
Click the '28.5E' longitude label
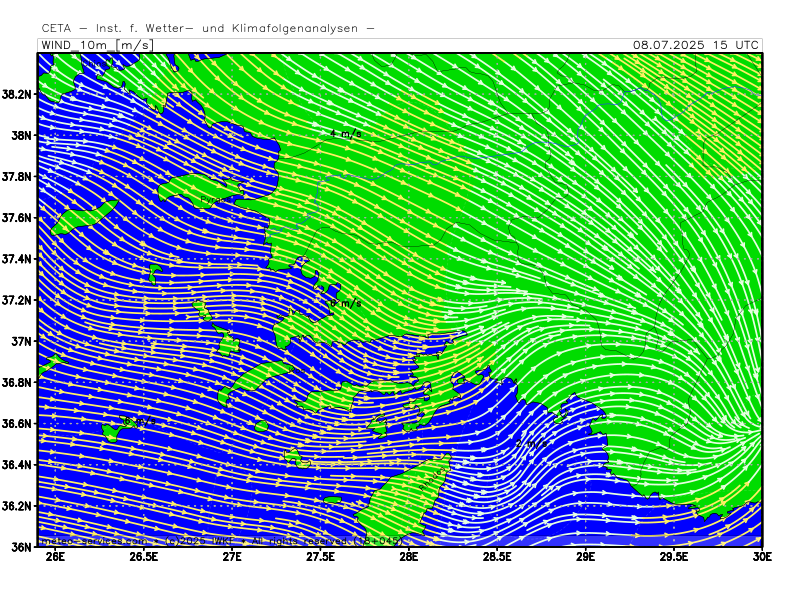497,557
